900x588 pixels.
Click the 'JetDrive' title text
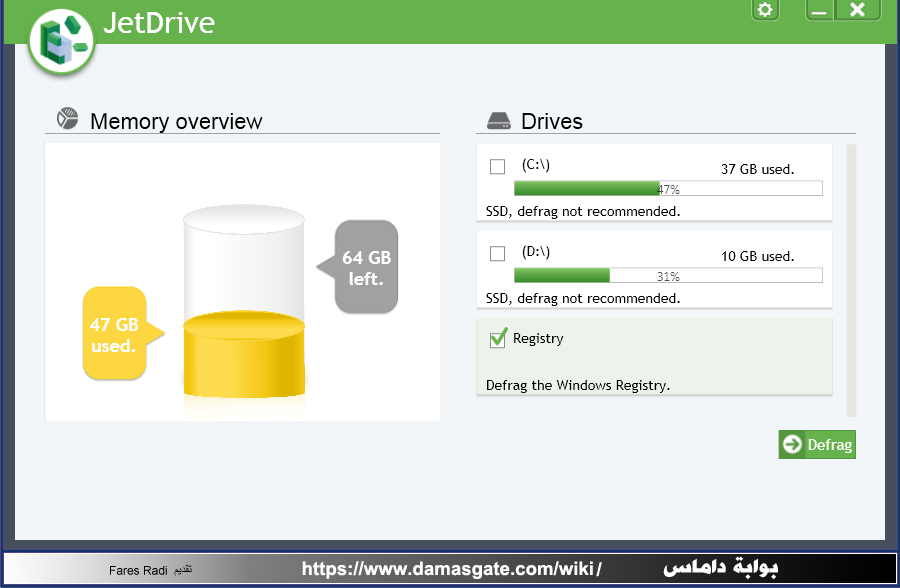pyautogui.click(x=159, y=23)
